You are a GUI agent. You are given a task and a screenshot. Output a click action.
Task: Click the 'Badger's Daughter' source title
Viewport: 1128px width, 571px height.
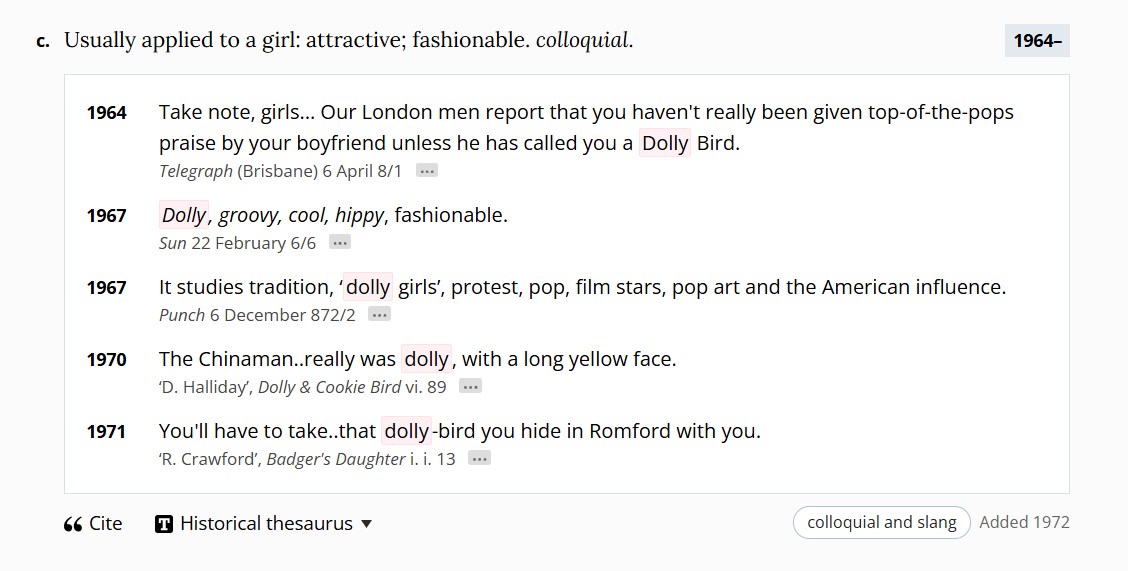pos(336,459)
